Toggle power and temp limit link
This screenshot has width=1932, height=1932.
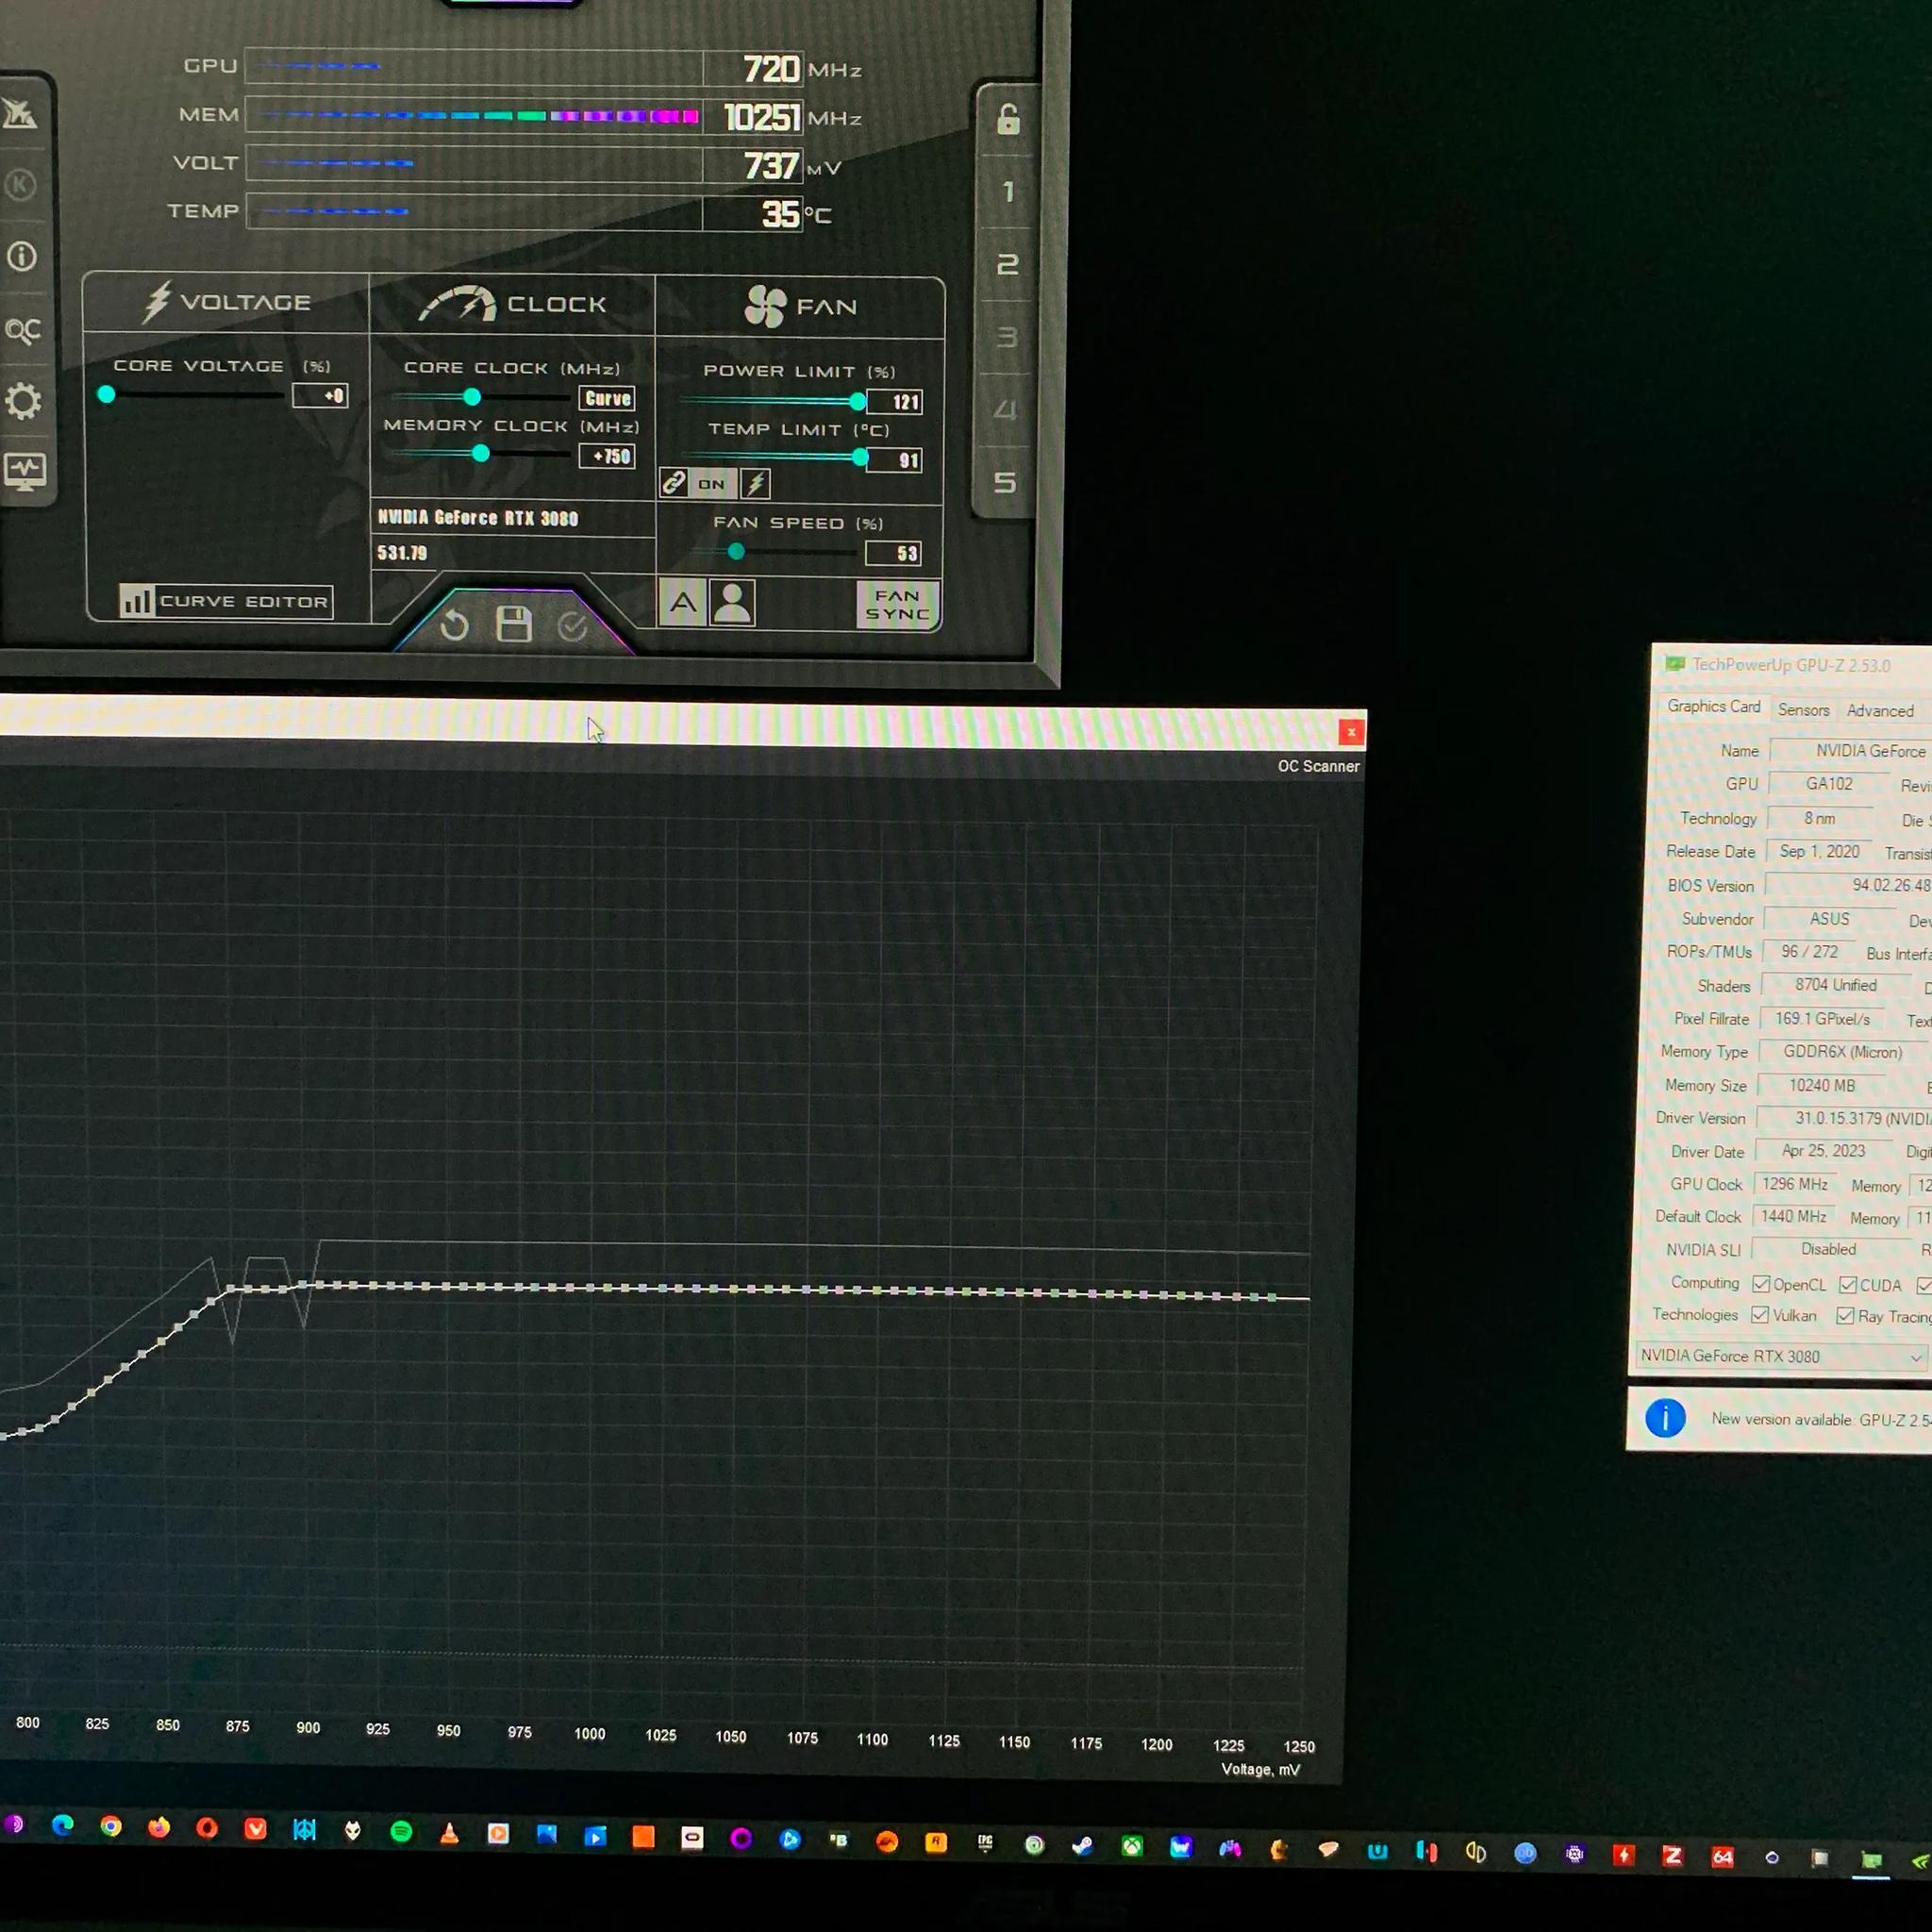674,483
